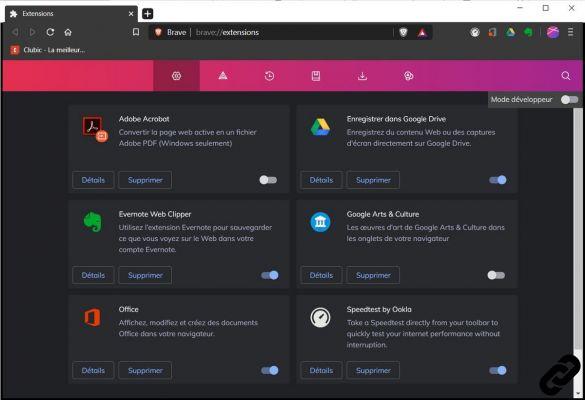Image resolution: width=585 pixels, height=400 pixels.
Task: Click the search magnifier in pink bar
Action: [566, 76]
